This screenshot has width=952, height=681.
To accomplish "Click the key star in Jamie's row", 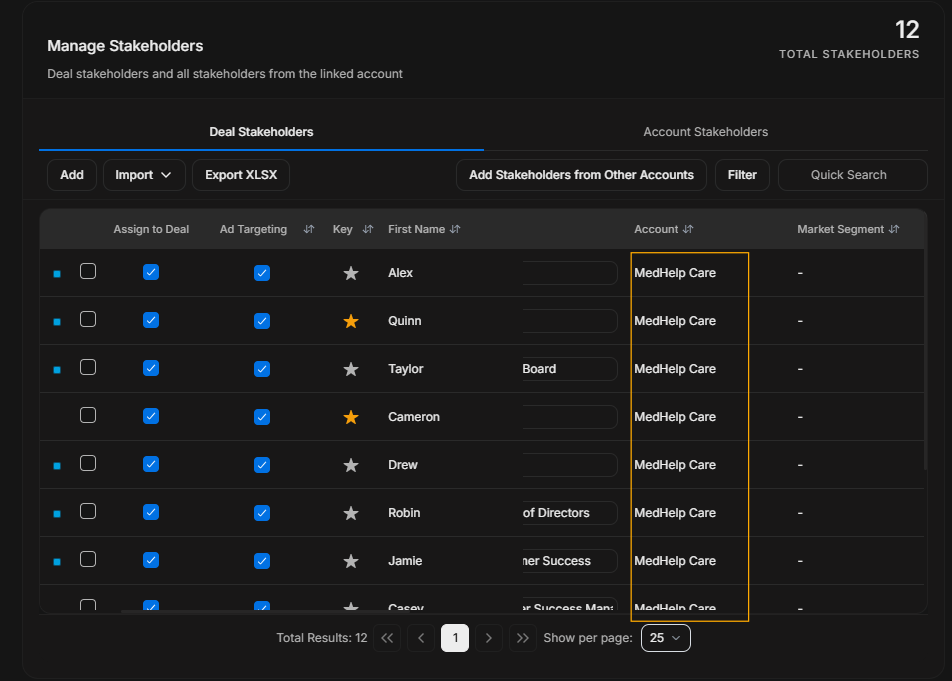I will 351,561.
